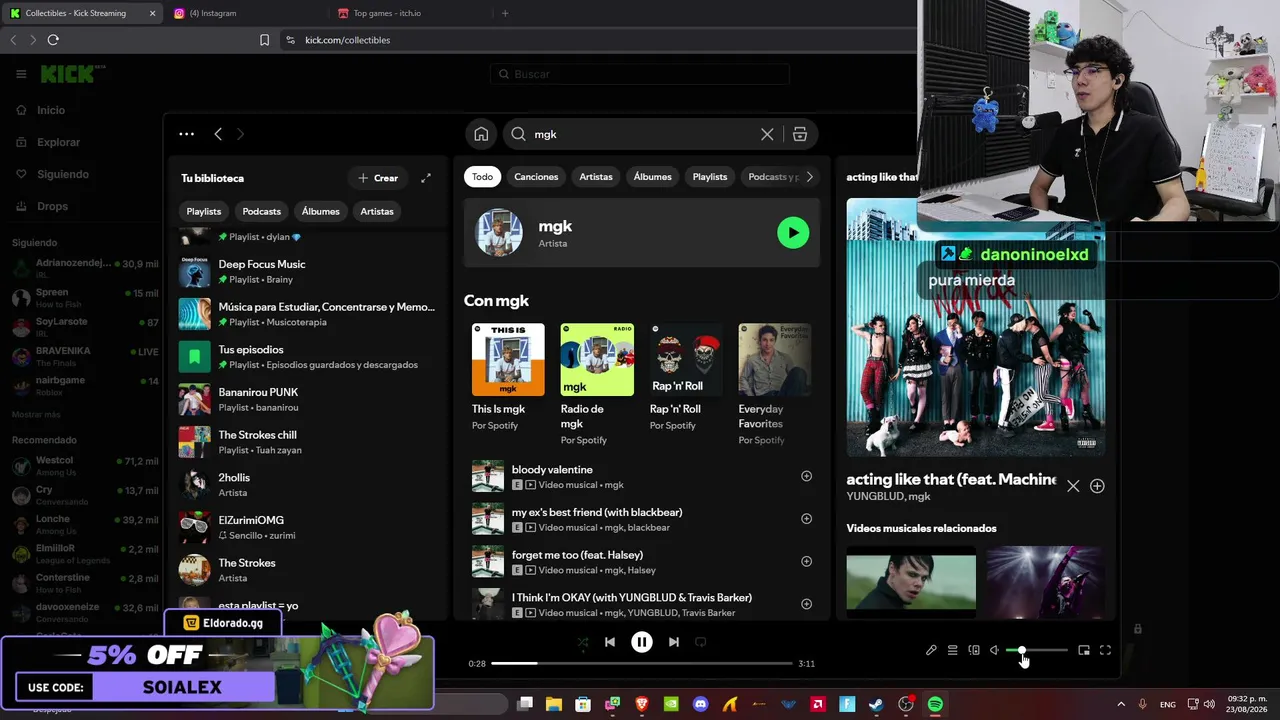Open the Rap'n' Roll playlist card
The width and height of the screenshot is (1280, 720).
click(x=686, y=377)
